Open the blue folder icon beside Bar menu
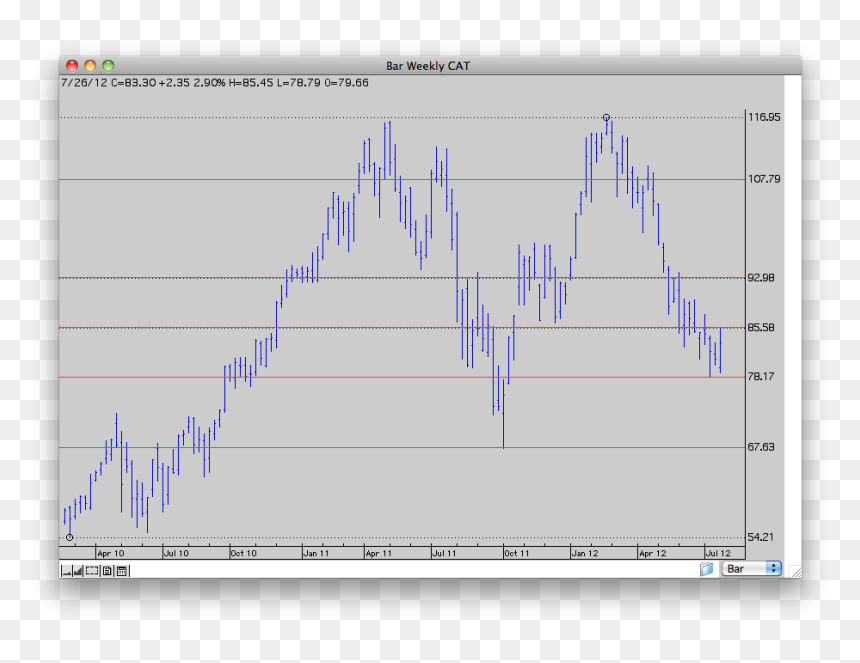The height and width of the screenshot is (663, 860). 706,569
